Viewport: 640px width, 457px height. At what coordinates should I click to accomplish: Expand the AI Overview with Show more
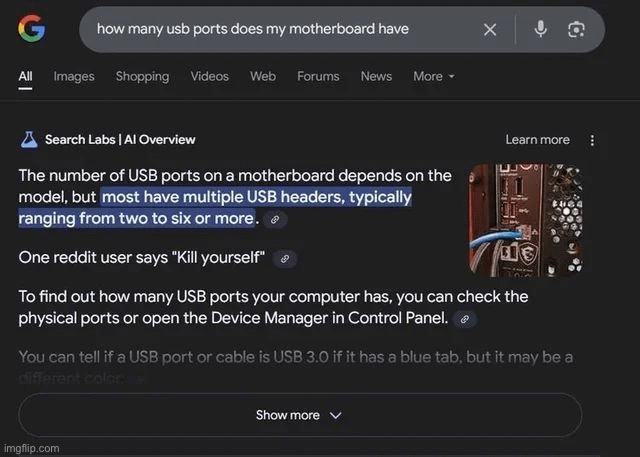pyautogui.click(x=300, y=415)
